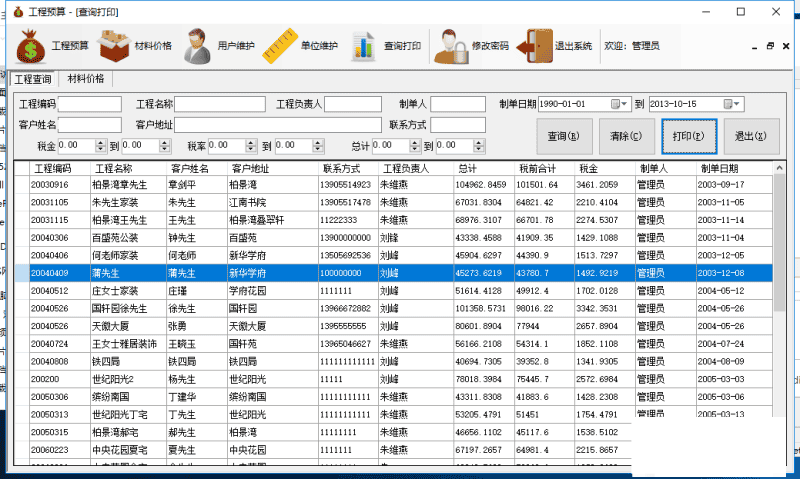The image size is (800, 479).
Task: Click the 工程编码 input field
Action: (90, 104)
